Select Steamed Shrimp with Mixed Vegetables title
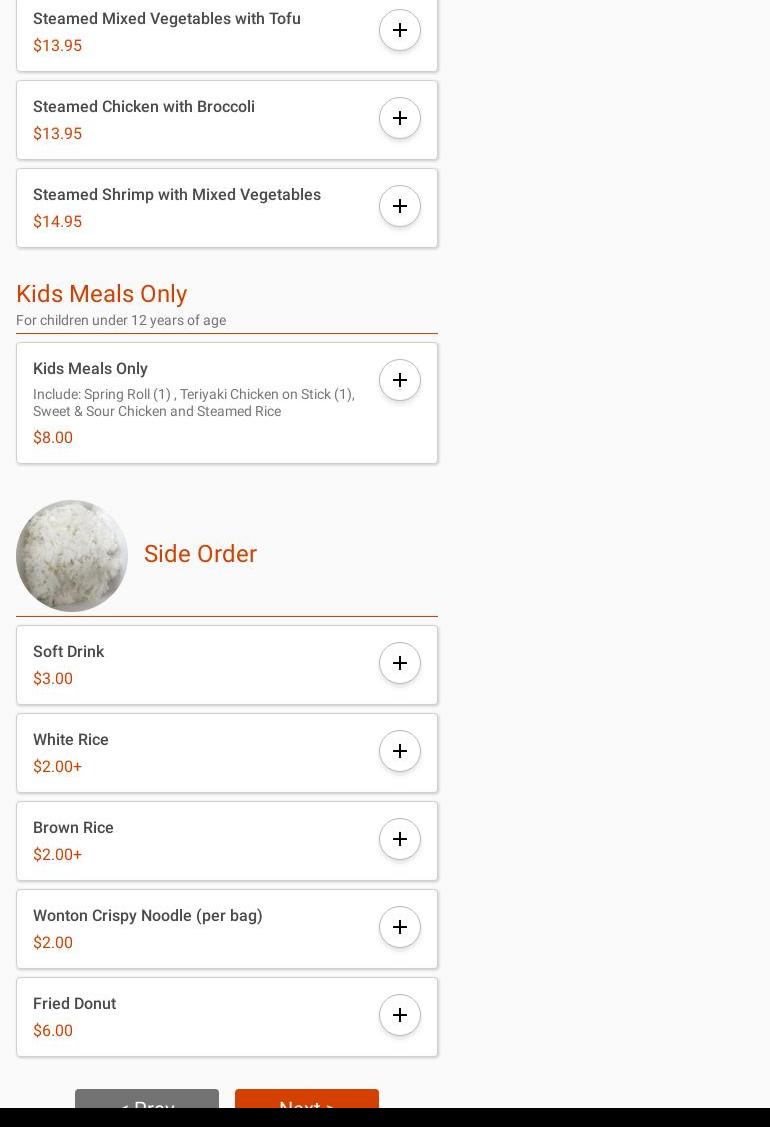The image size is (770, 1127). [x=177, y=194]
